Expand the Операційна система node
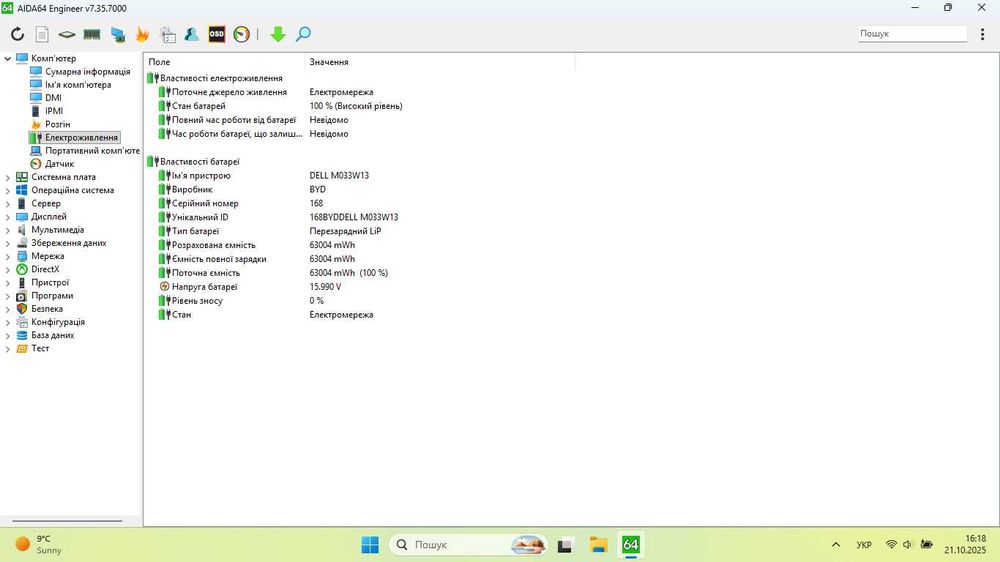Viewport: 1000px width, 562px height. 8,191
